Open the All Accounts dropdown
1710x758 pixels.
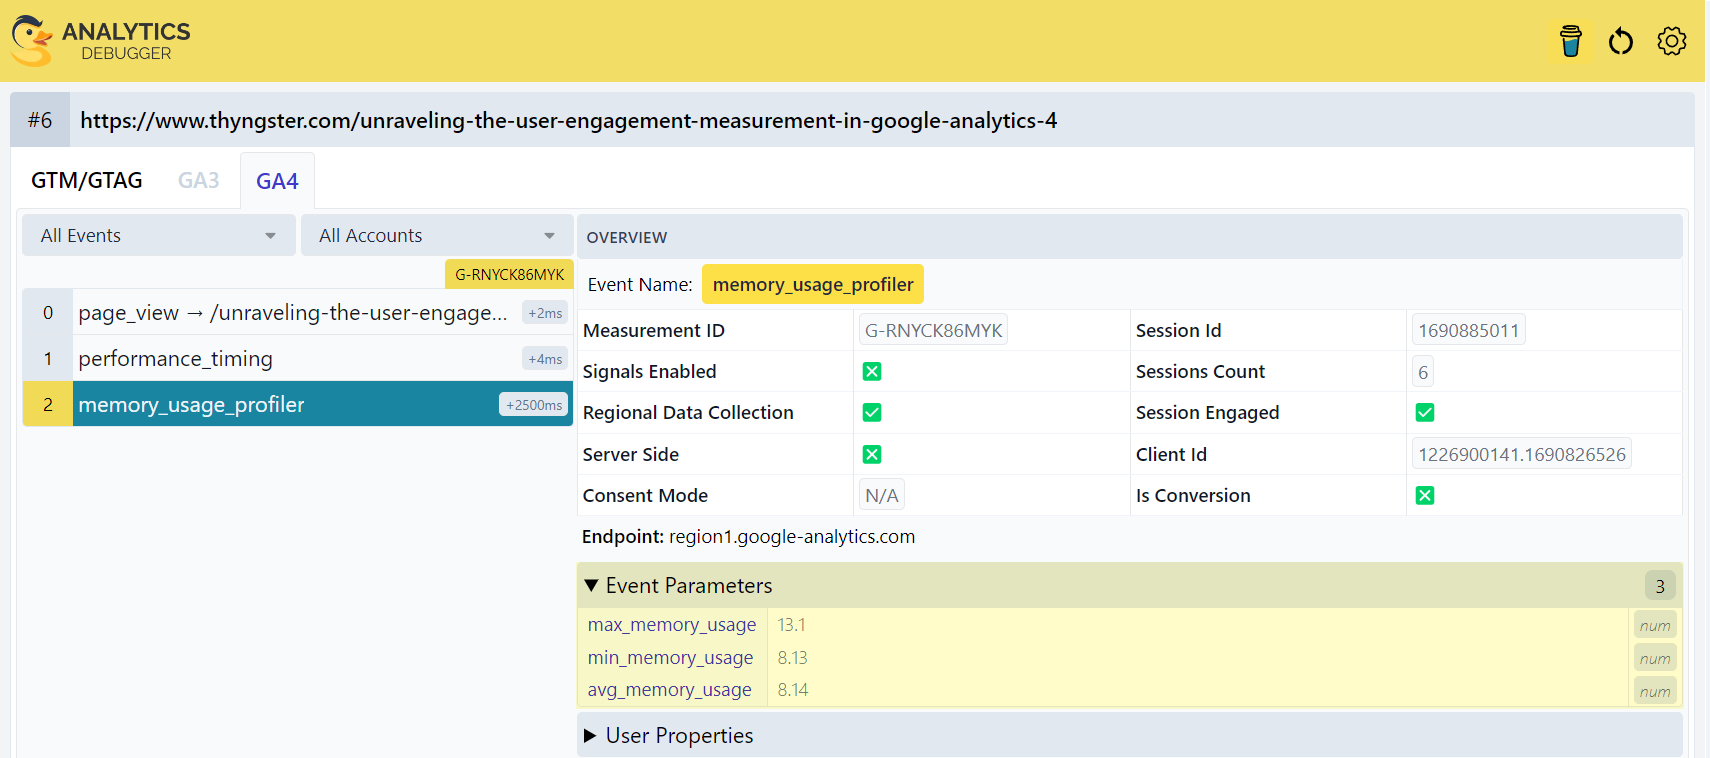pyautogui.click(x=436, y=236)
